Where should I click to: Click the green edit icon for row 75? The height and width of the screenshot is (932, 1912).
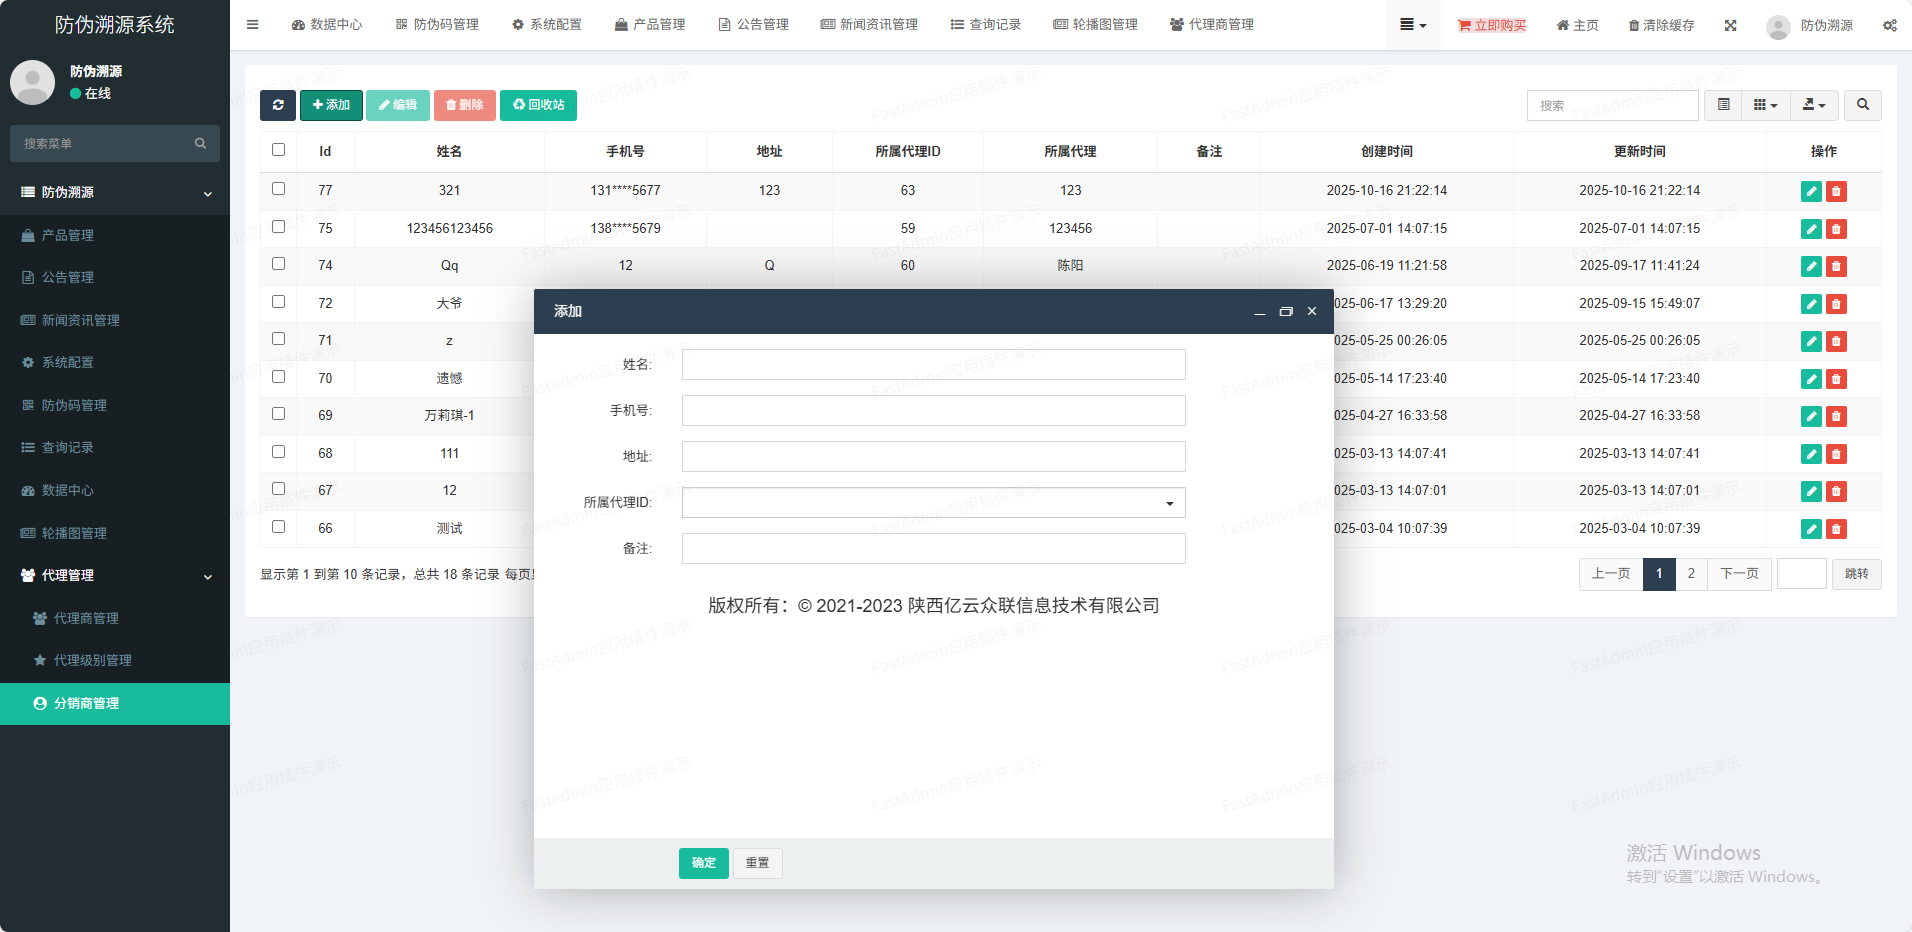tap(1810, 229)
